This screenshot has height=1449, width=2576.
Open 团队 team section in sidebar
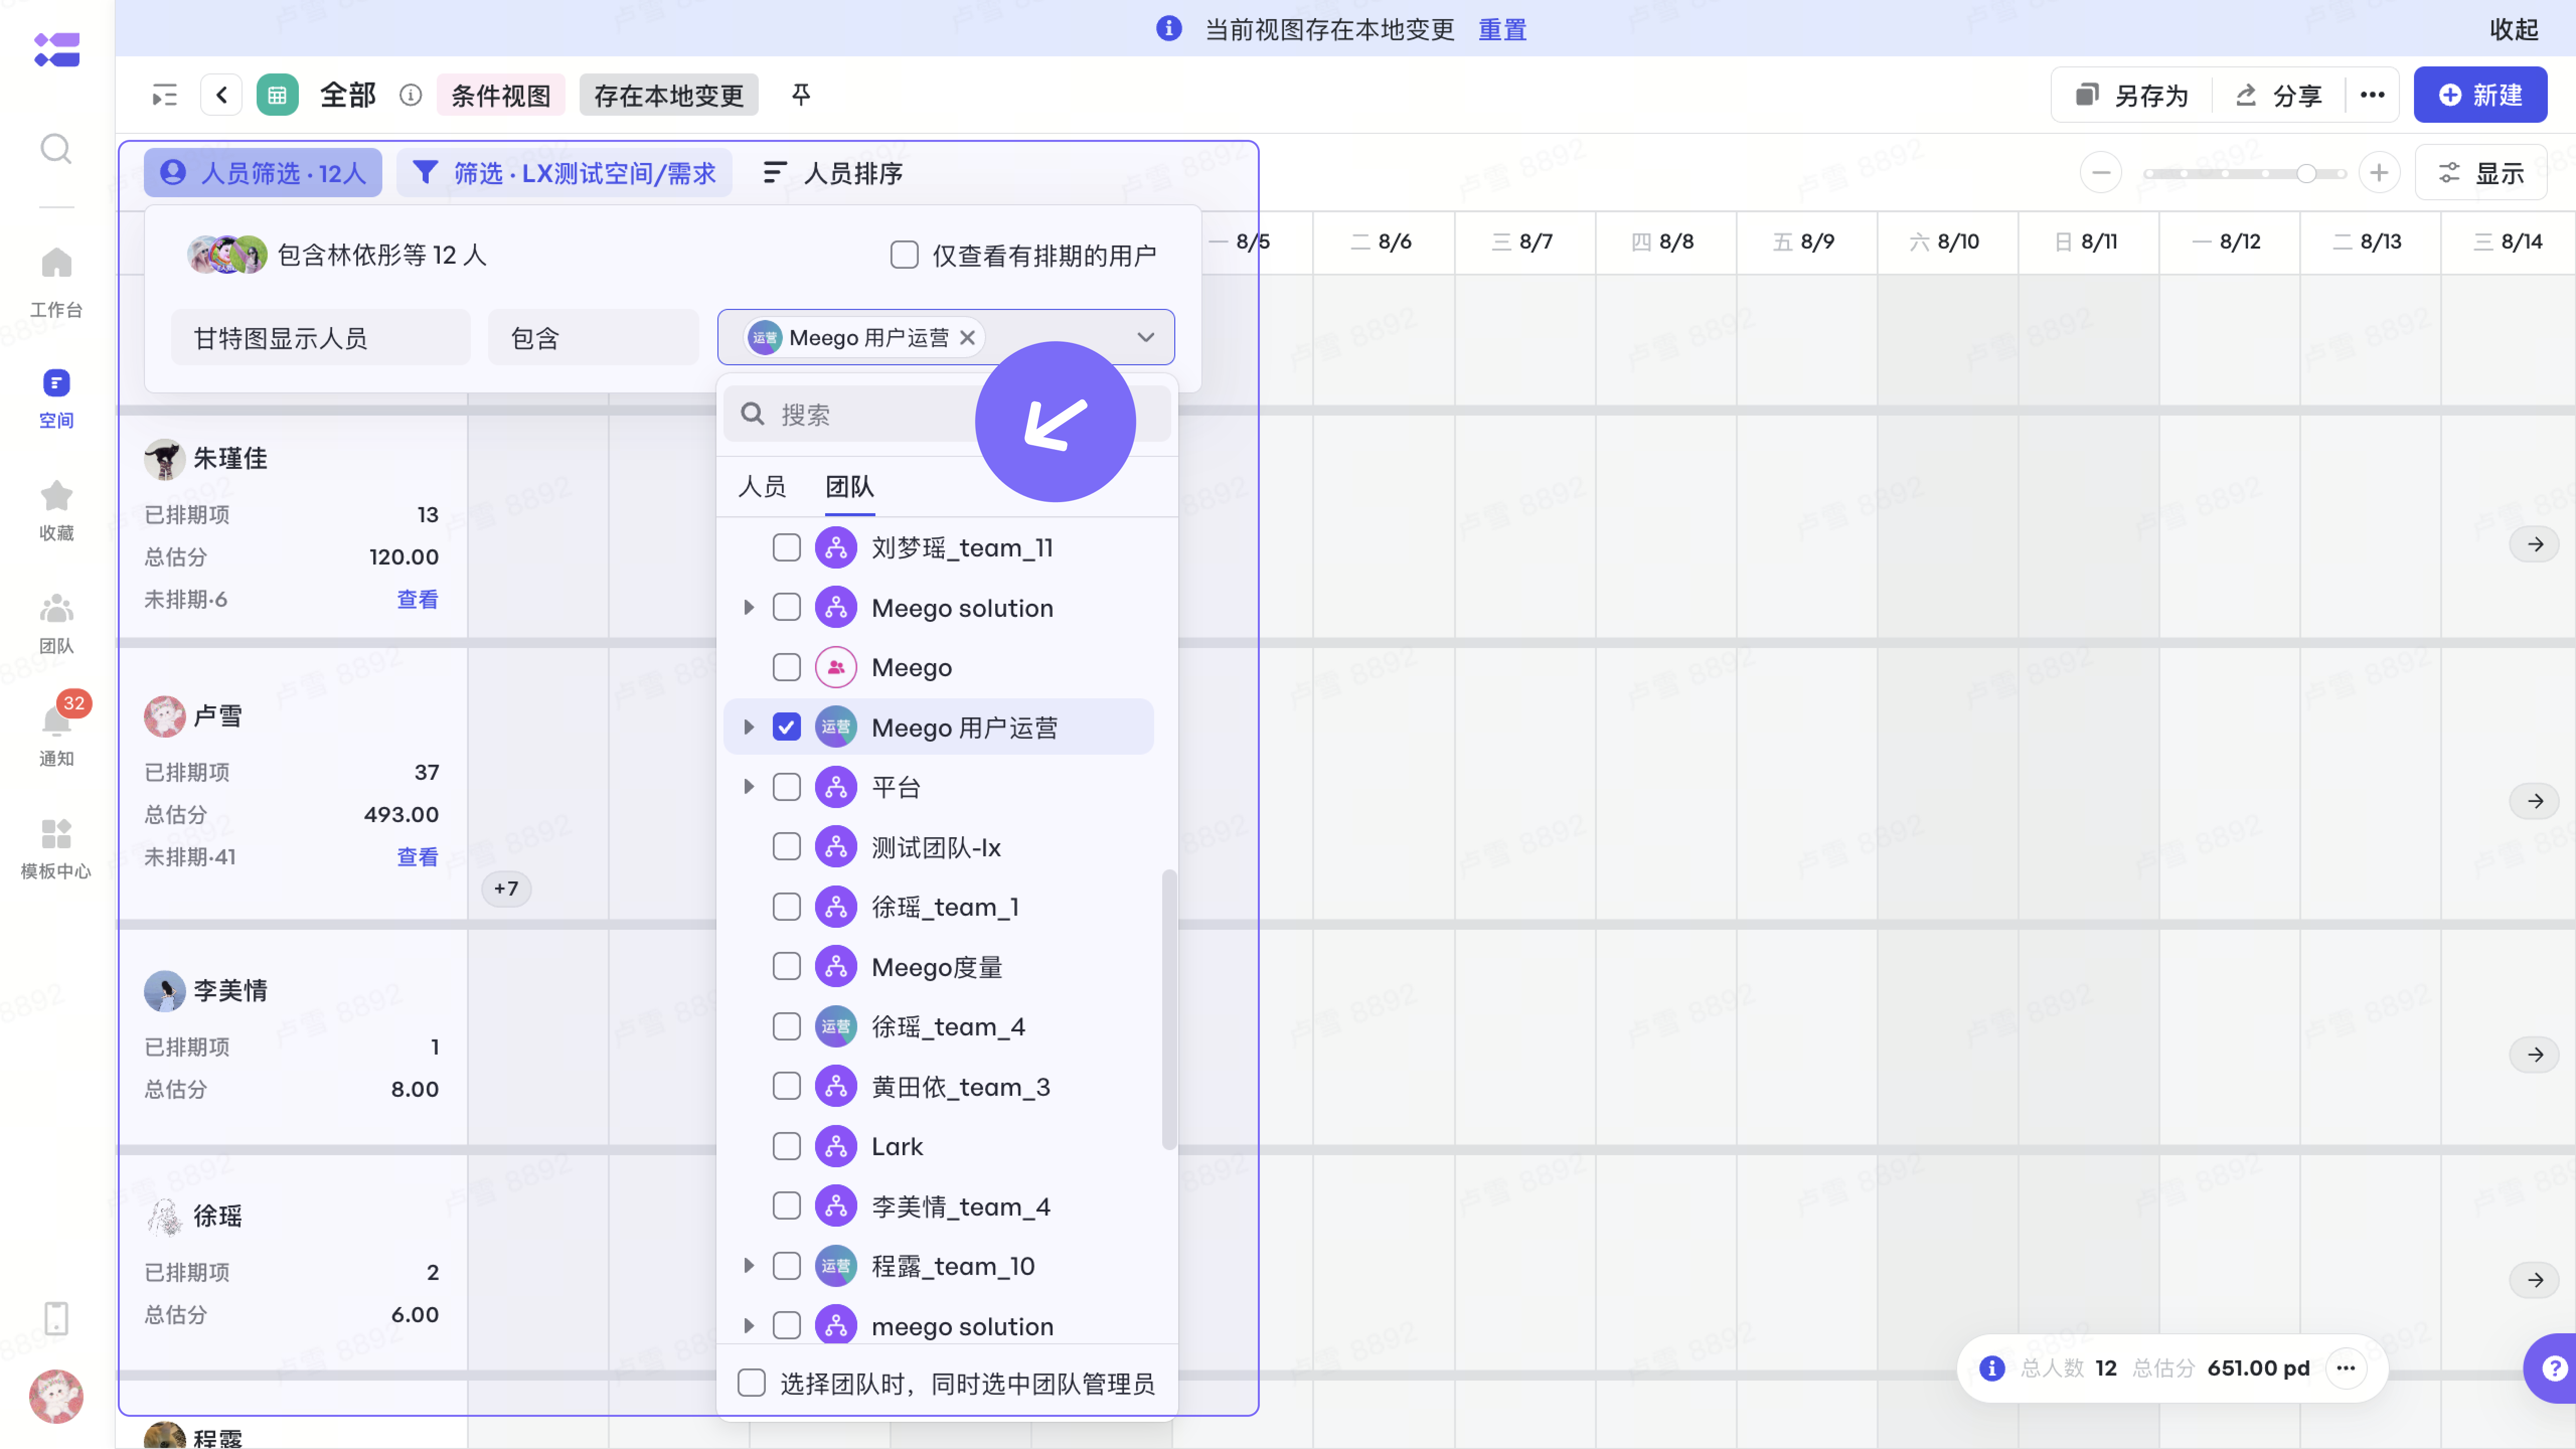click(56, 623)
